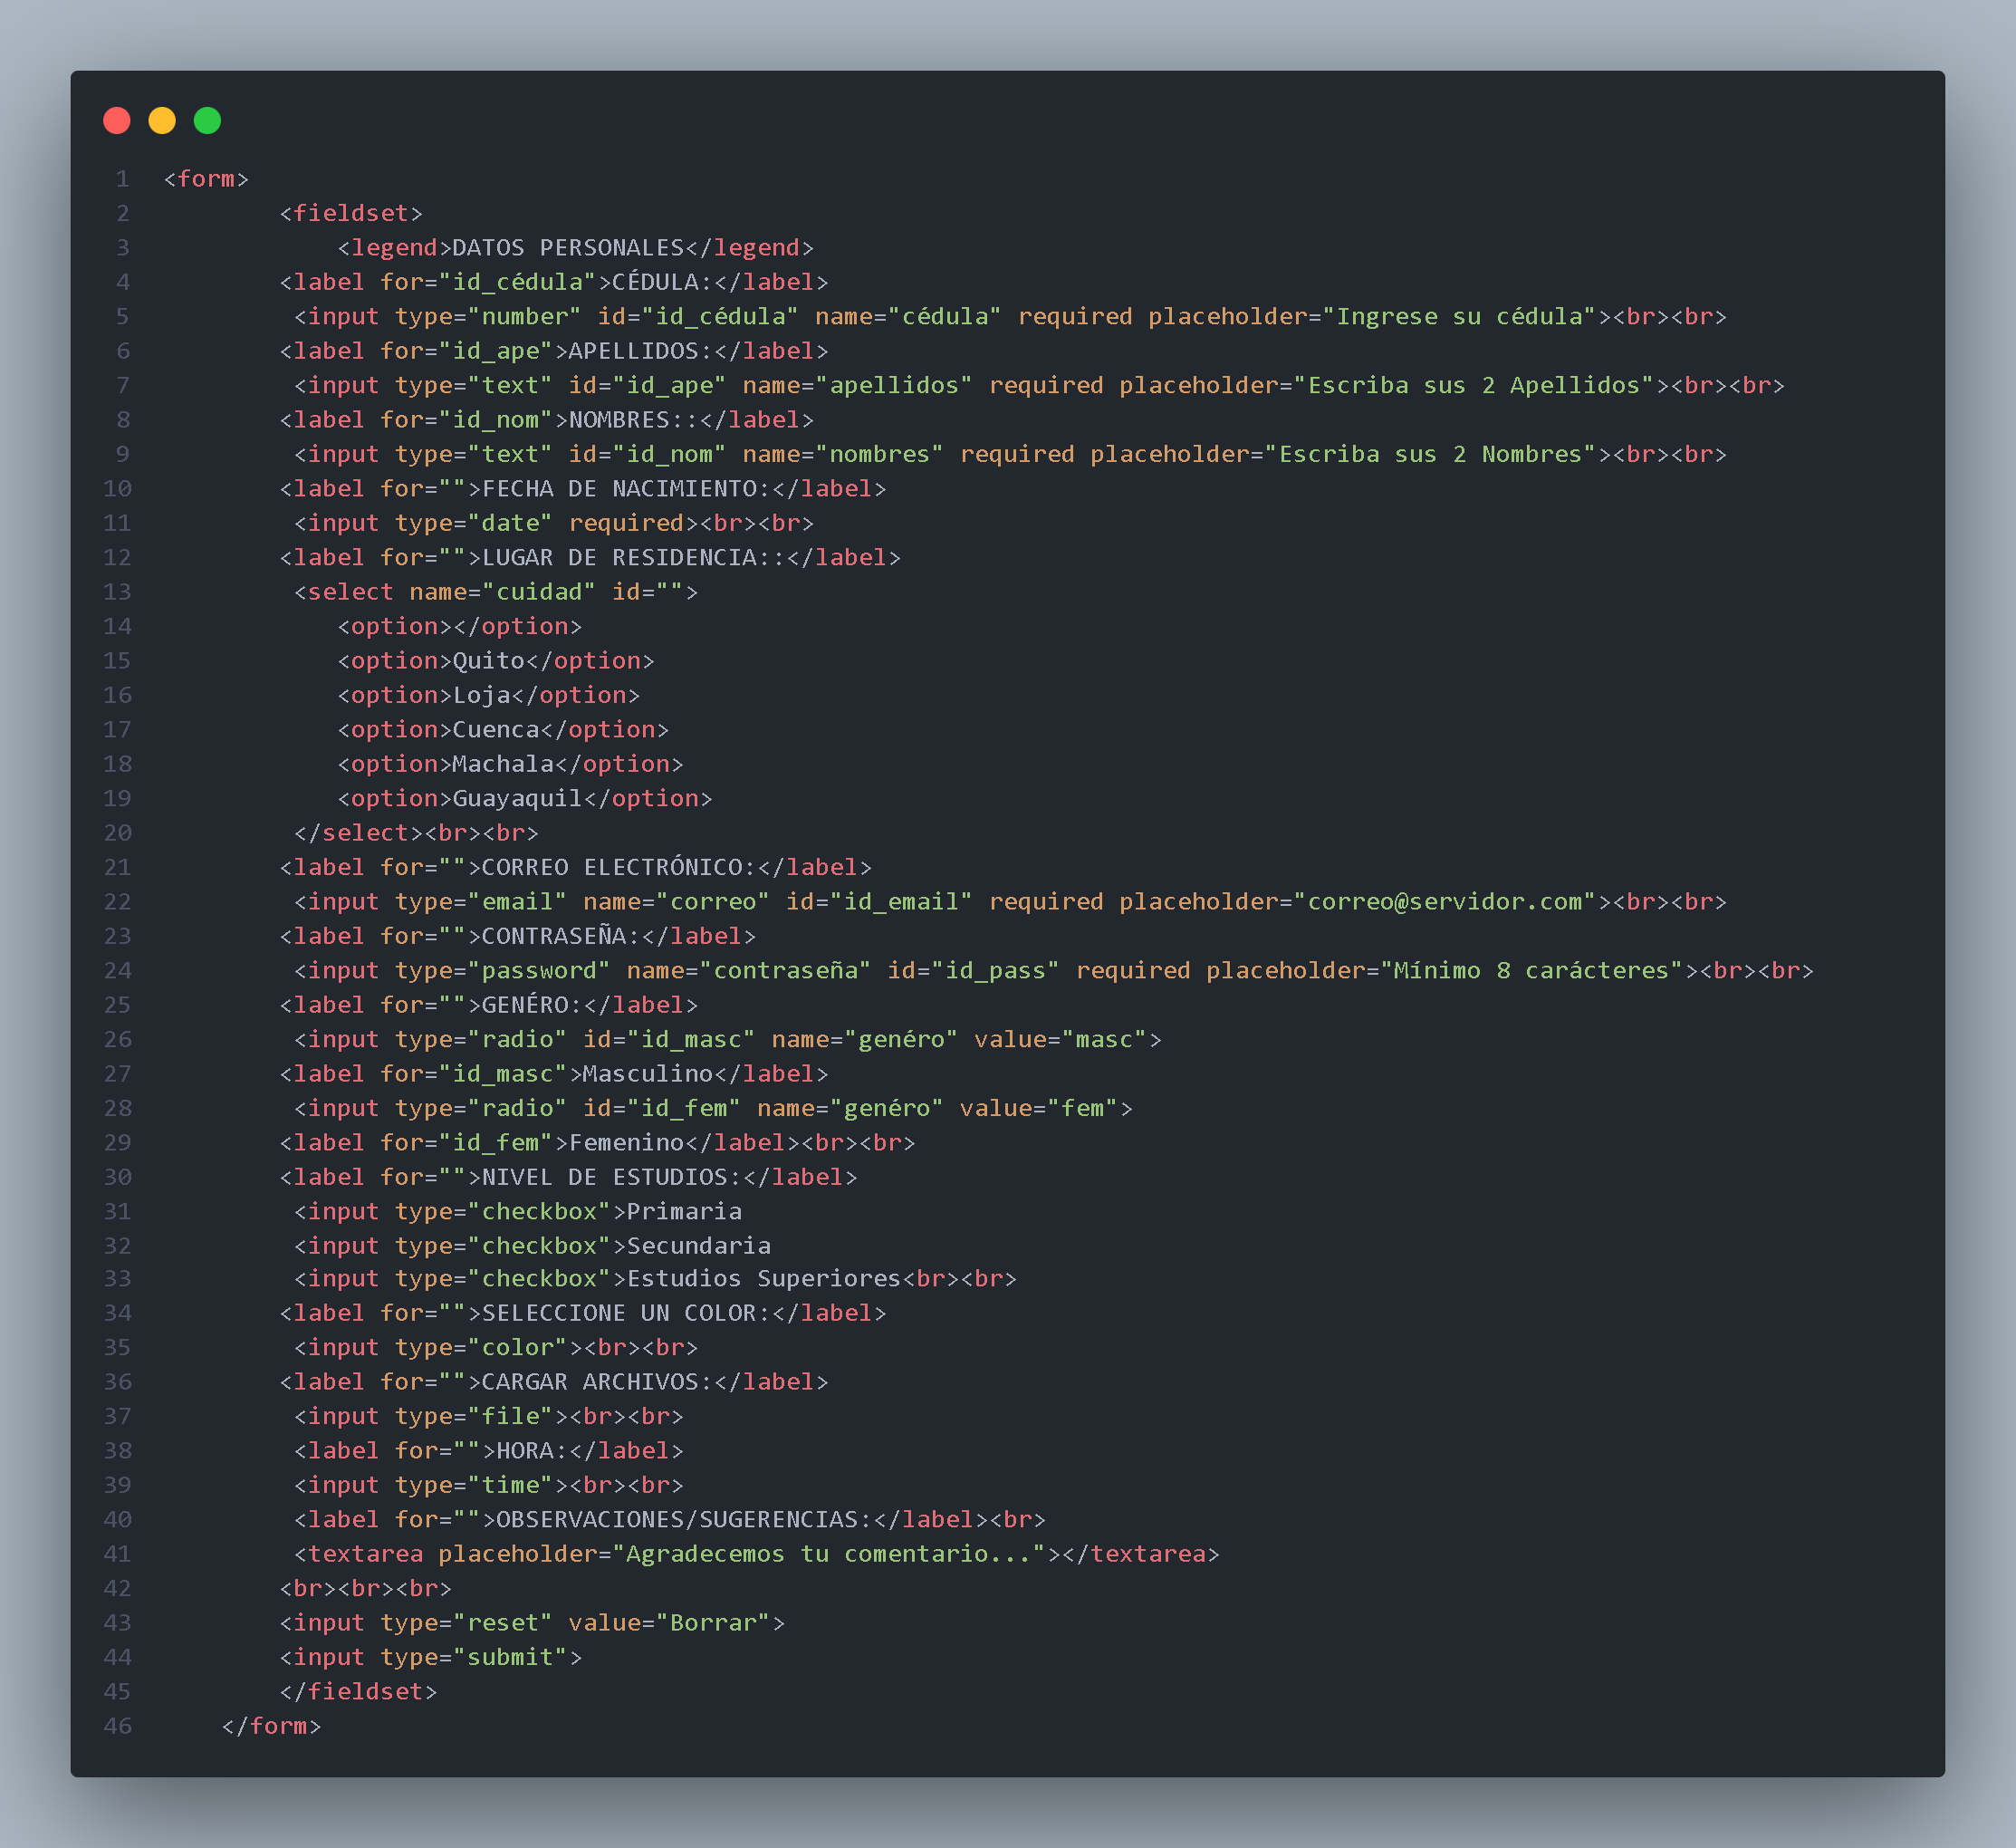Click the Quito option text

[489, 661]
